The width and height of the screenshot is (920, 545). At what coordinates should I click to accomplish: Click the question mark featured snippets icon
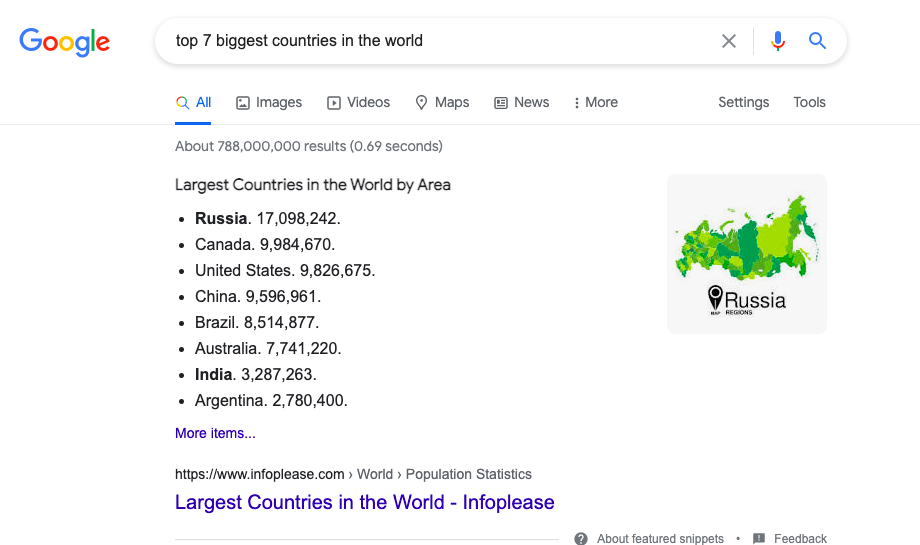coord(581,539)
